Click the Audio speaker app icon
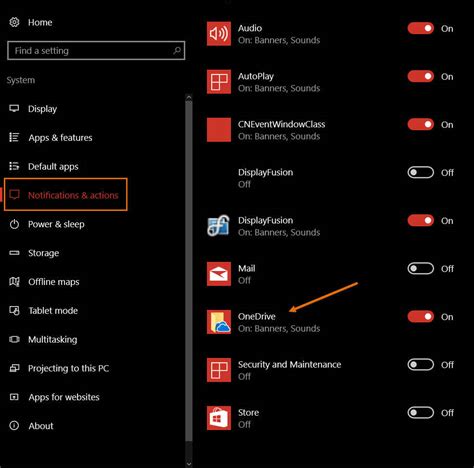The image size is (474, 468). click(219, 34)
